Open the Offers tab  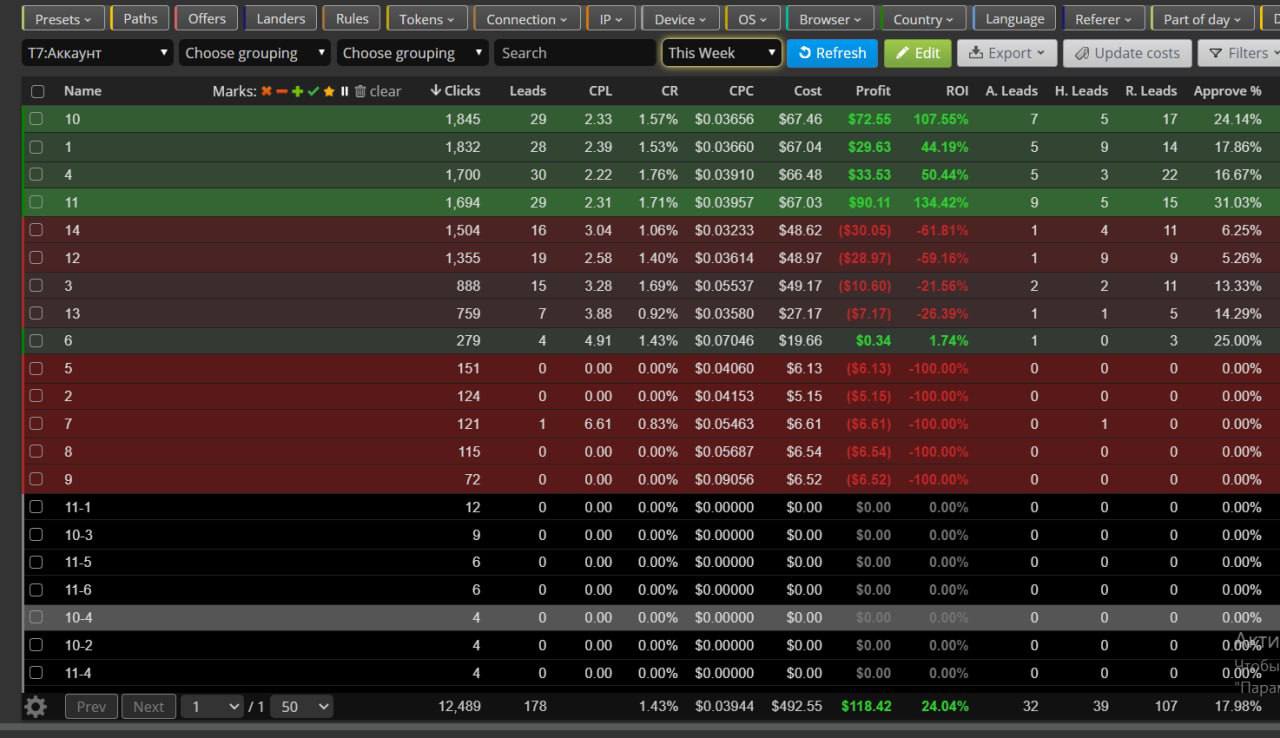tap(207, 19)
